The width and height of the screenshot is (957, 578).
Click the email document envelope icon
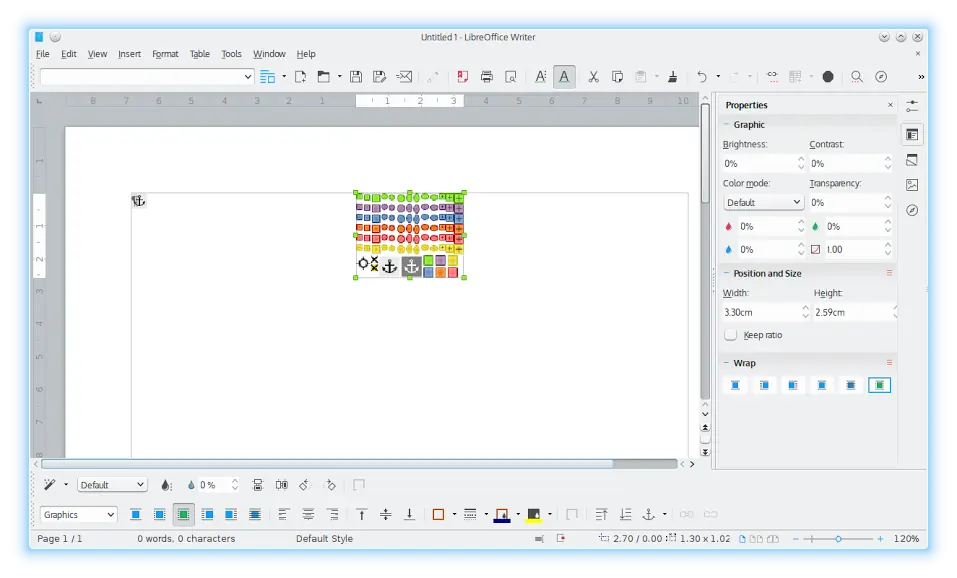coord(404,77)
